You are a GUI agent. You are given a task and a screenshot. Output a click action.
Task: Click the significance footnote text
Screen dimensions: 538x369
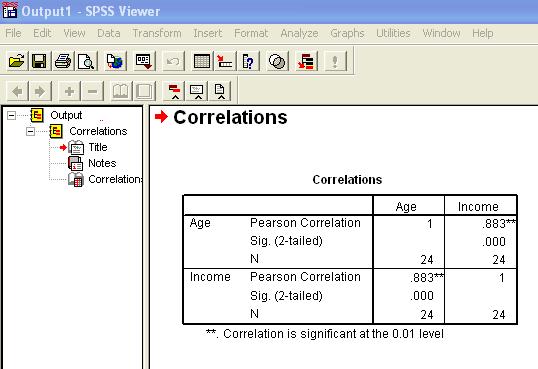325,334
